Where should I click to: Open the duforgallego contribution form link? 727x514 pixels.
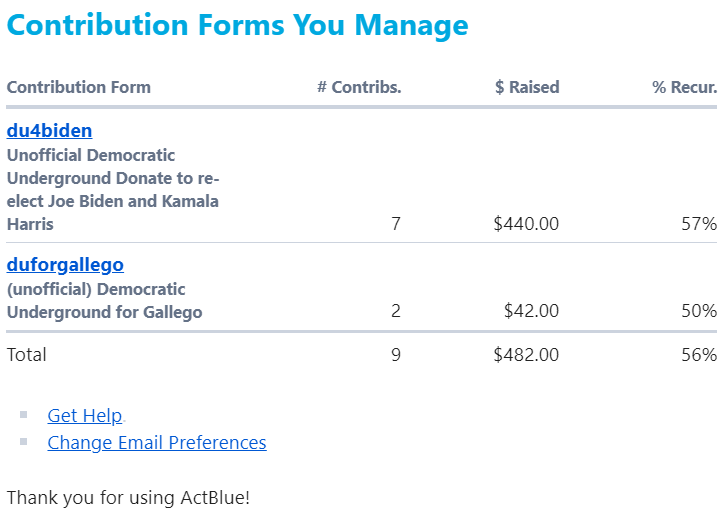click(65, 265)
